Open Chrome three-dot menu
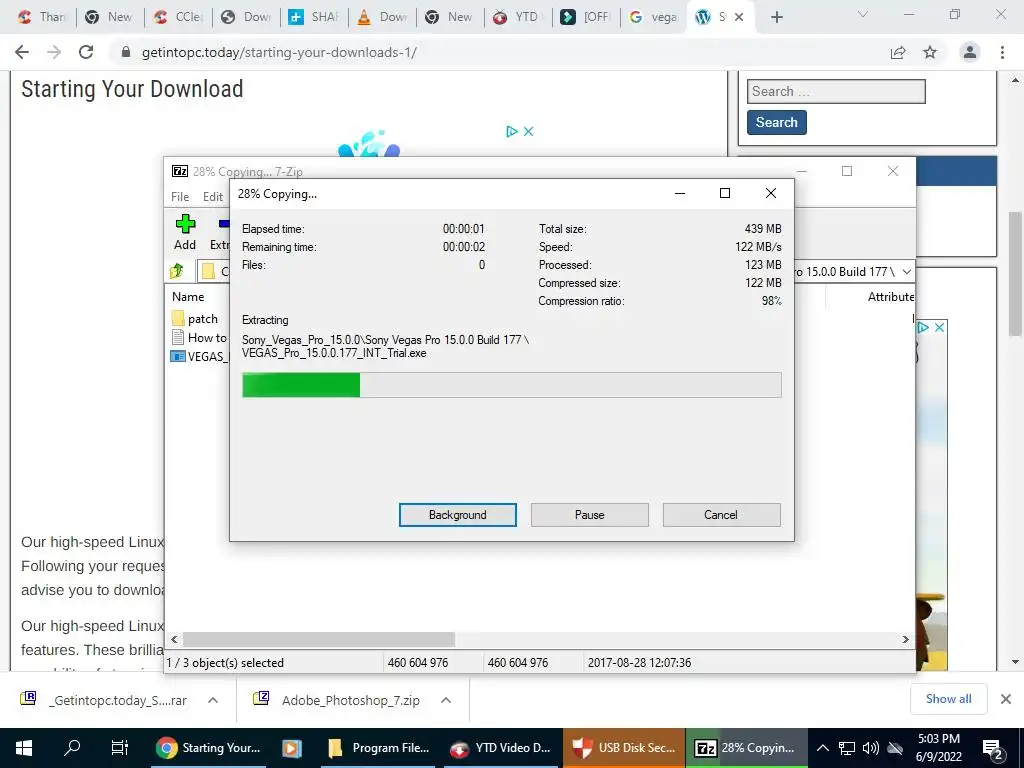Screen dimensions: 1024x768 (x=1002, y=52)
